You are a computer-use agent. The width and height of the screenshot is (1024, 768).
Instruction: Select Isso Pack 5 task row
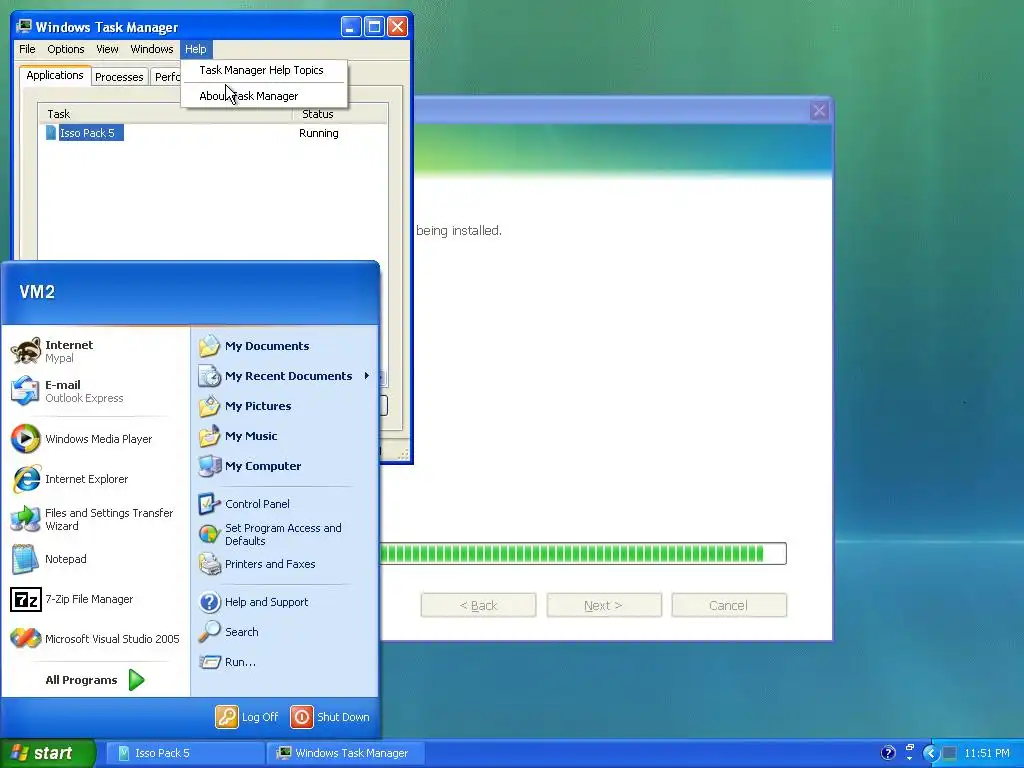coord(212,133)
